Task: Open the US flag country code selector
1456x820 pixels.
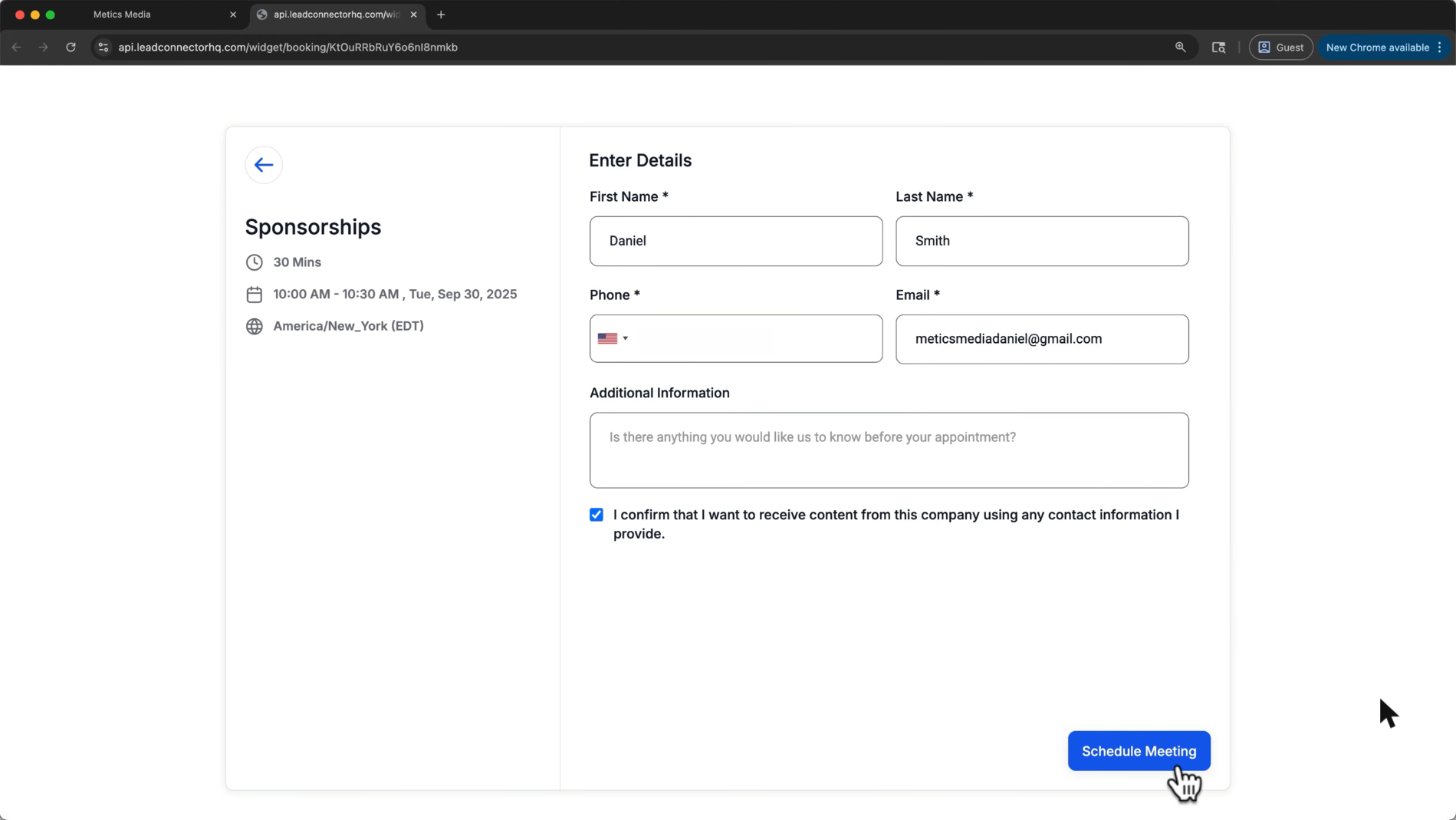Action: click(x=612, y=339)
